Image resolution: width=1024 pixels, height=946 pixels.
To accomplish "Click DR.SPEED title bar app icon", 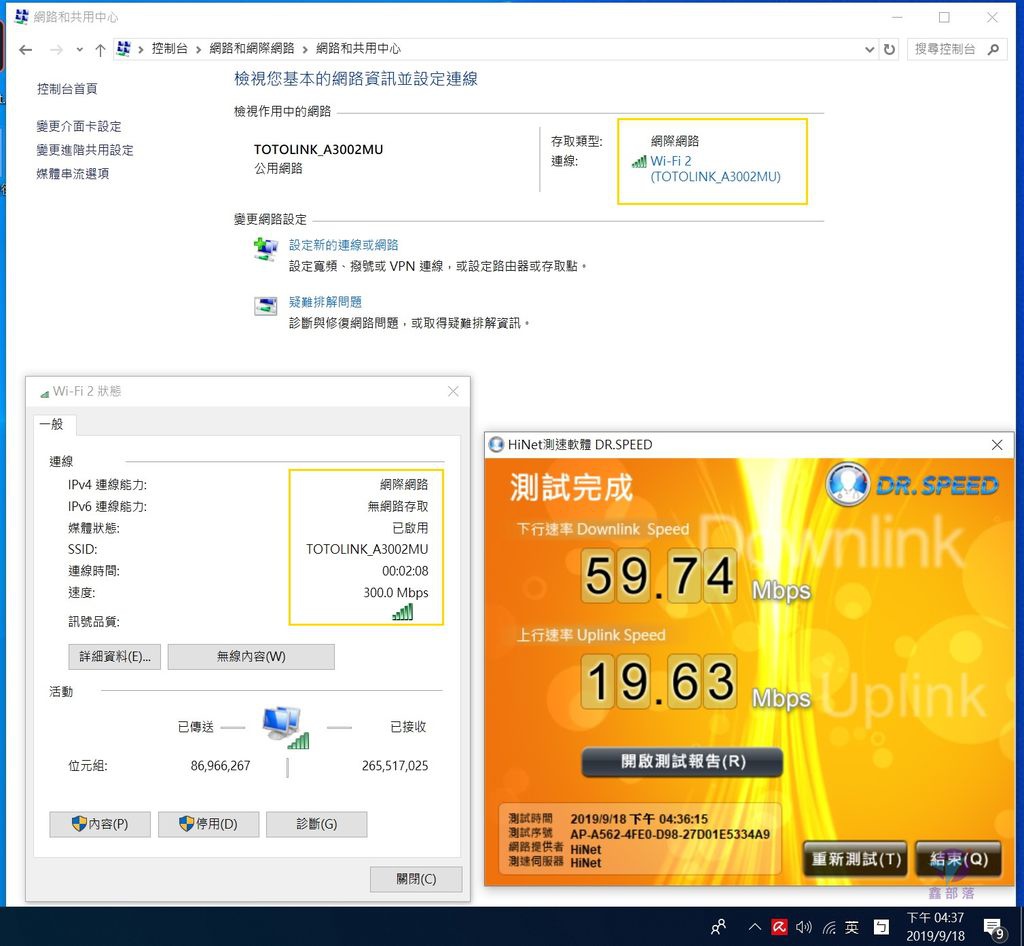I will (496, 445).
